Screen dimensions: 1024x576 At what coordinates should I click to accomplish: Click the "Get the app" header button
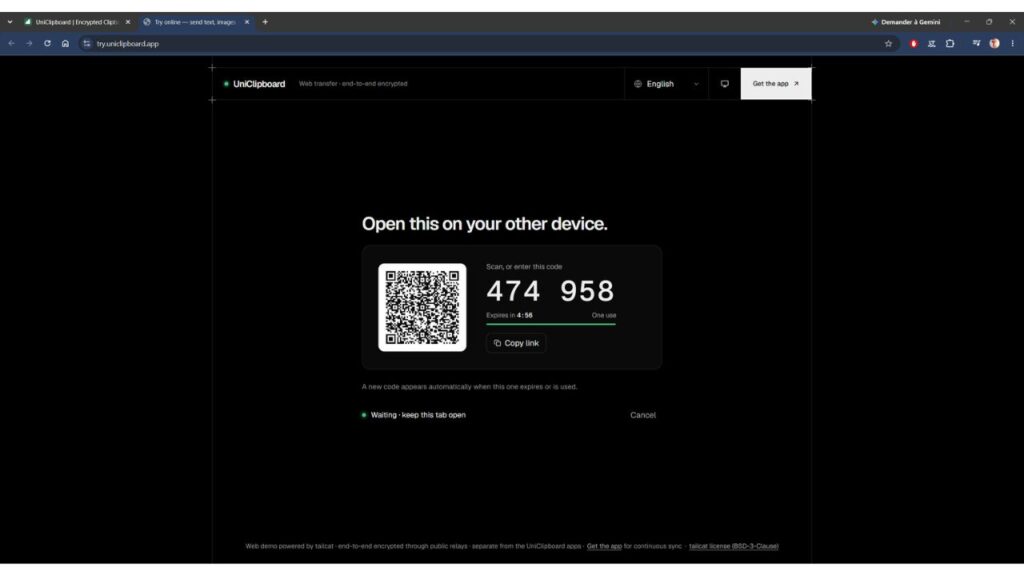(x=776, y=84)
